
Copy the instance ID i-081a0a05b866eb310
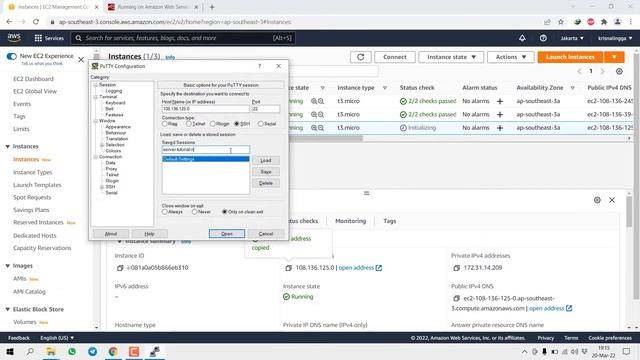pos(120,268)
